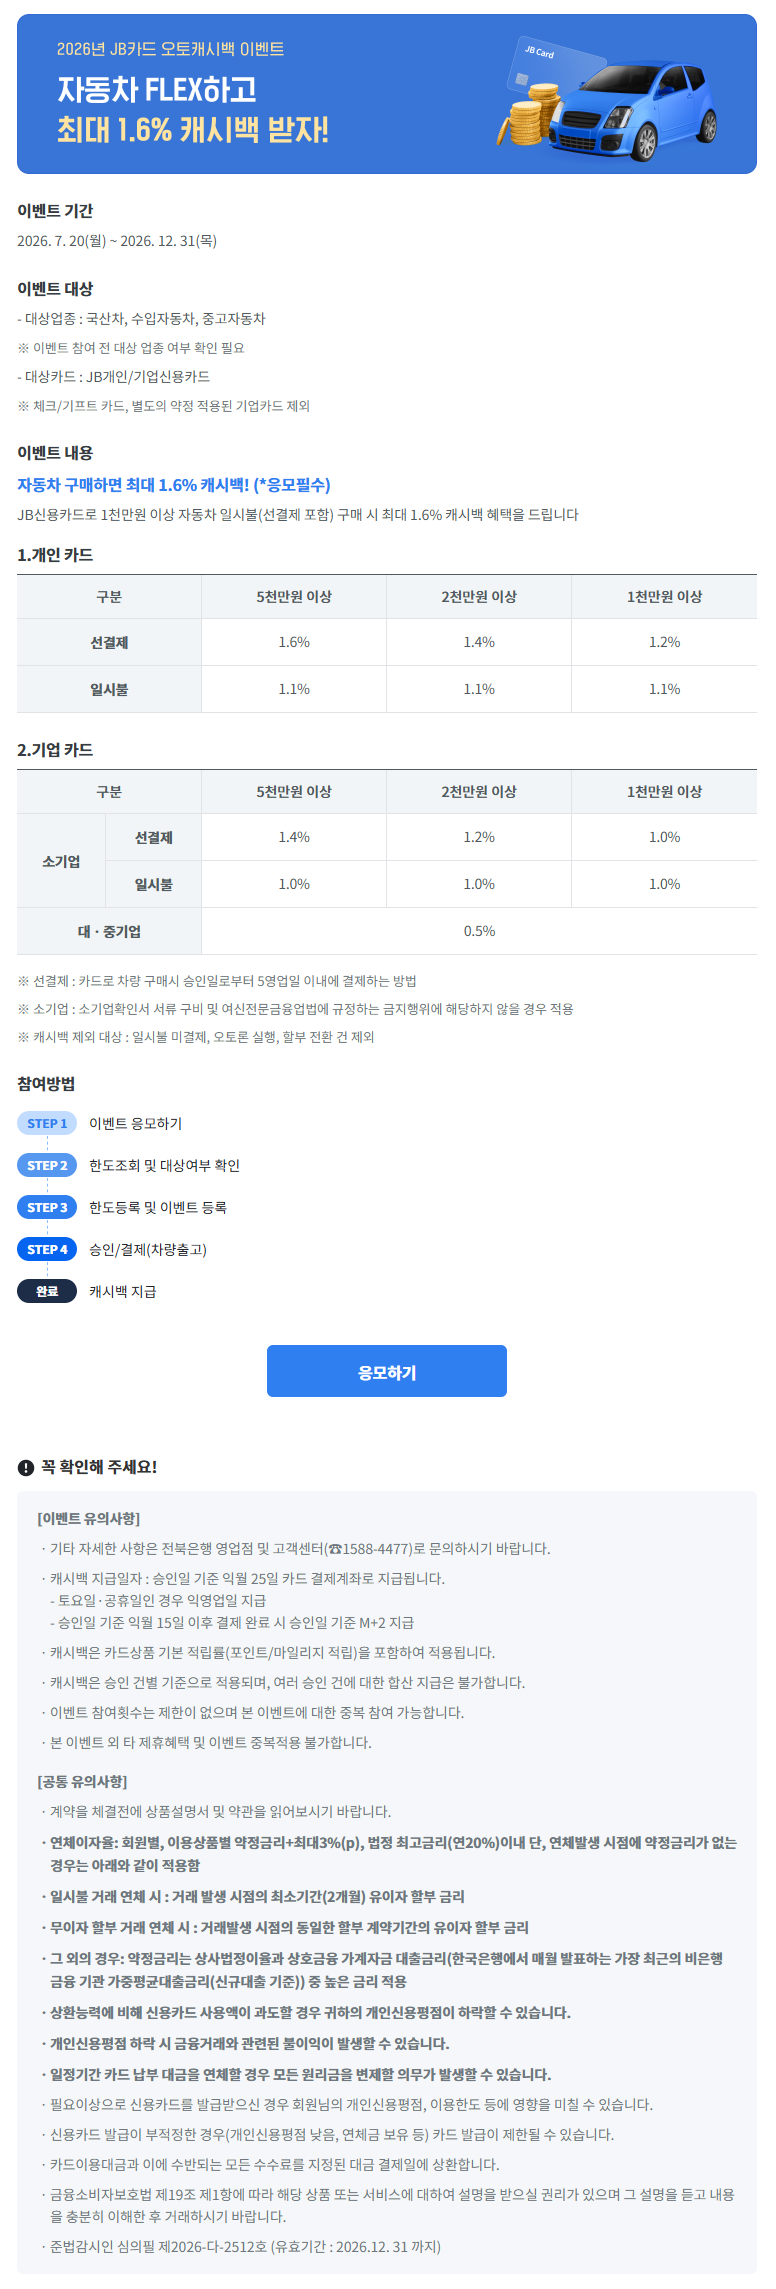
Task: Click the 0.5% cell for 대·중기업 row
Action: (x=479, y=931)
